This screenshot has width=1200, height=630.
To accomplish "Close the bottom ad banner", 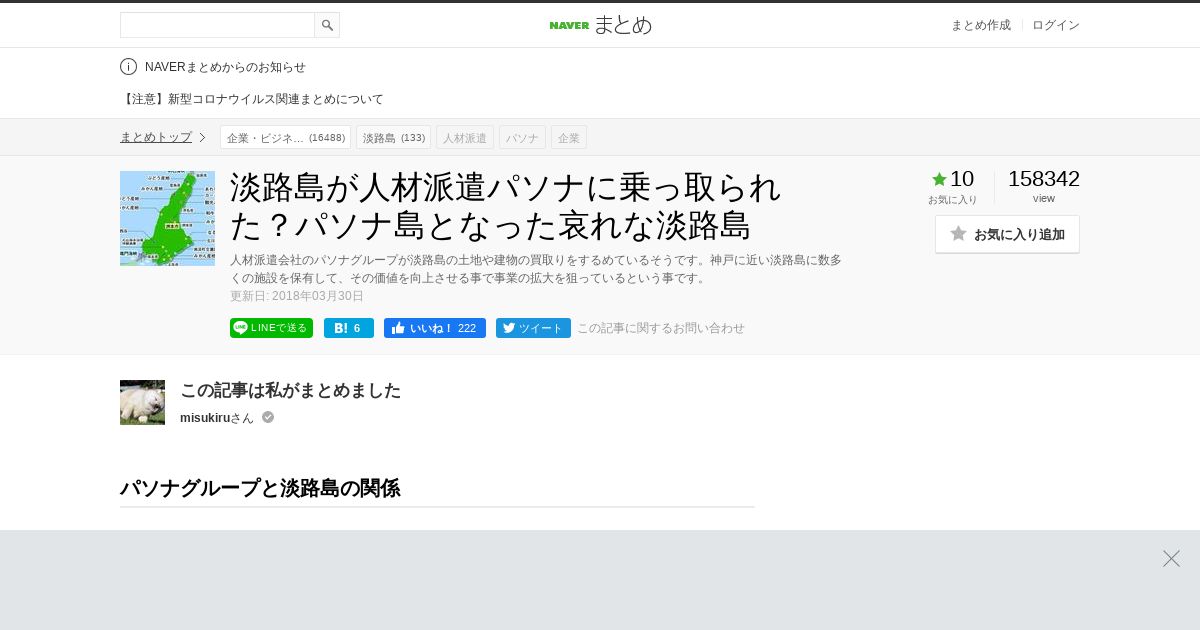I will [x=1171, y=558].
